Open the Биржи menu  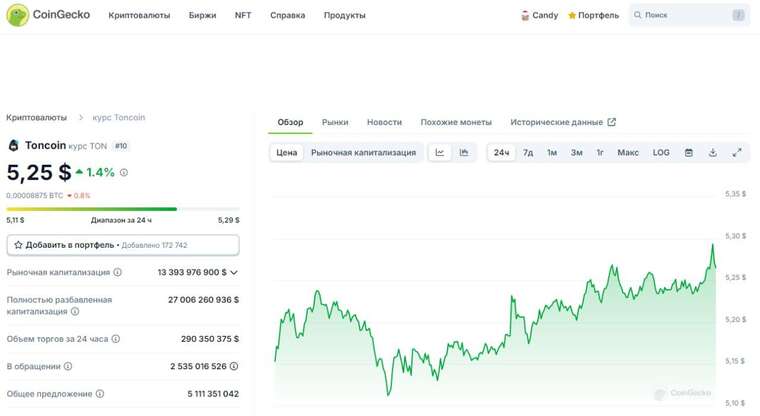tap(202, 16)
